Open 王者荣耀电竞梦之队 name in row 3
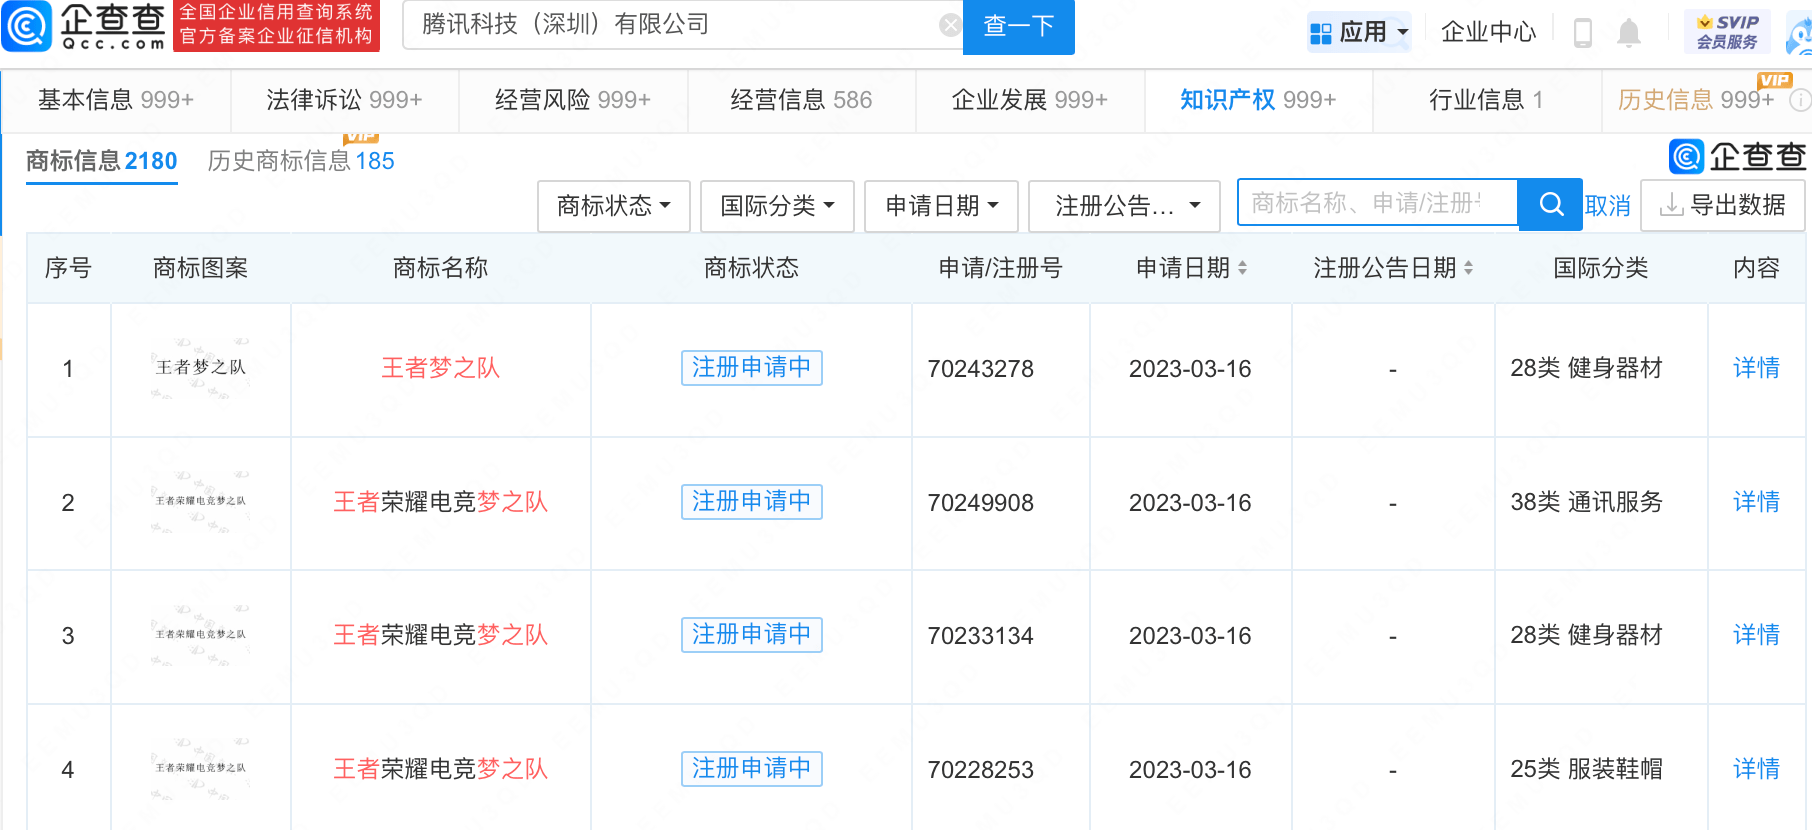This screenshot has height=830, width=1812. click(x=440, y=635)
